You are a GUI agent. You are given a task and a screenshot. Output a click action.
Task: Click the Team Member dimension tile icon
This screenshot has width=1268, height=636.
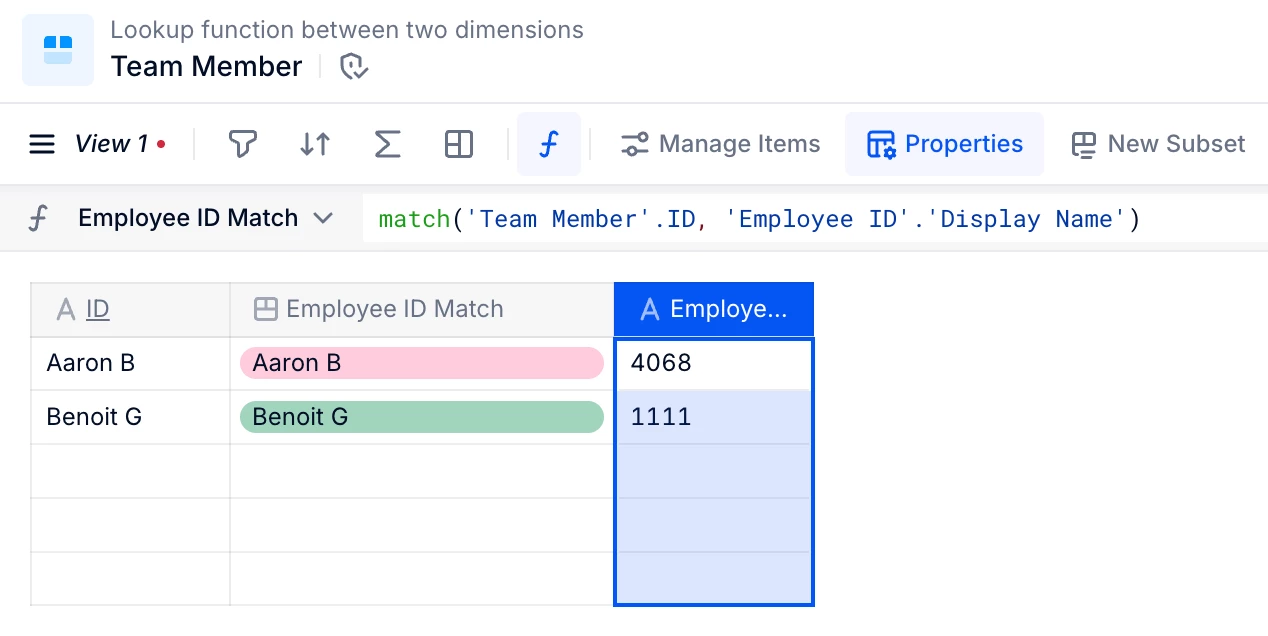click(58, 50)
